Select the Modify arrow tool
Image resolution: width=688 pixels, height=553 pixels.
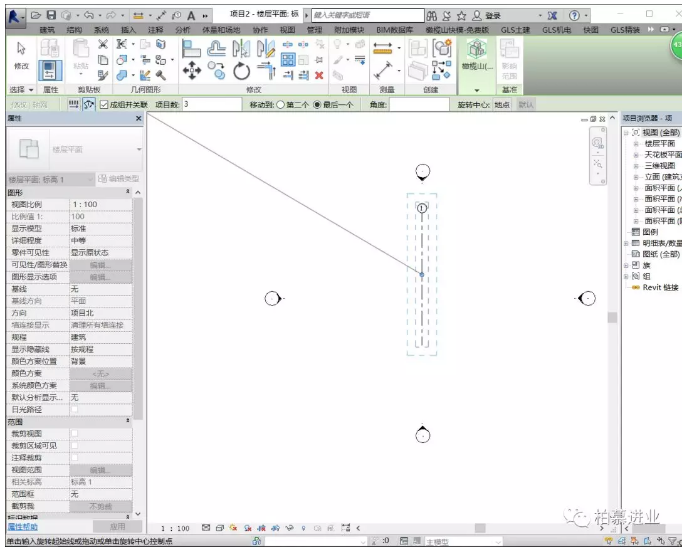tap(21, 48)
